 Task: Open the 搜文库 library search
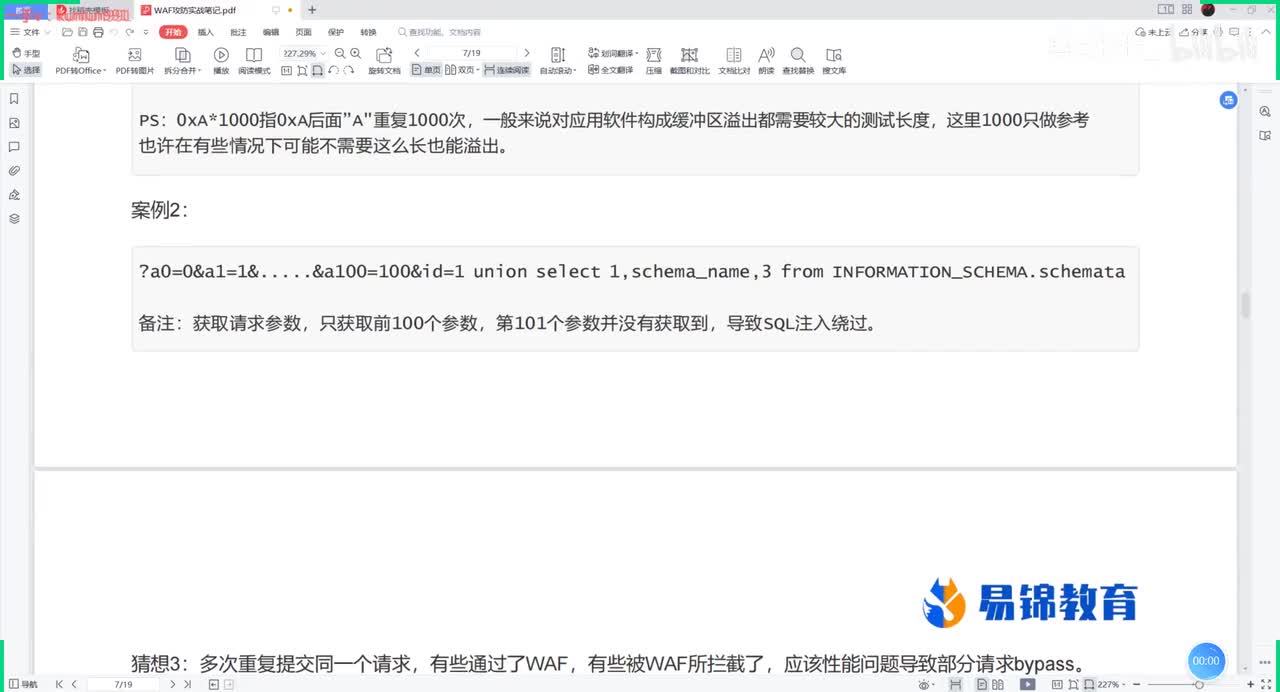[834, 61]
